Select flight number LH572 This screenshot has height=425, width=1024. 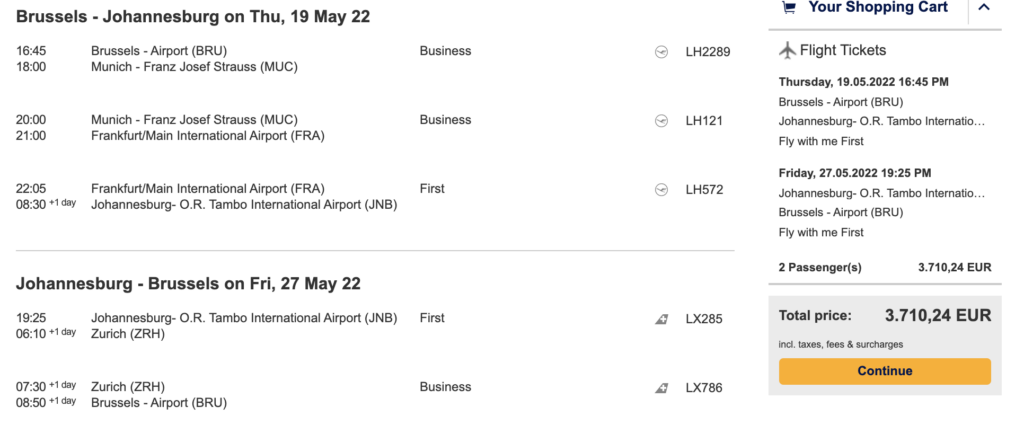click(x=703, y=189)
